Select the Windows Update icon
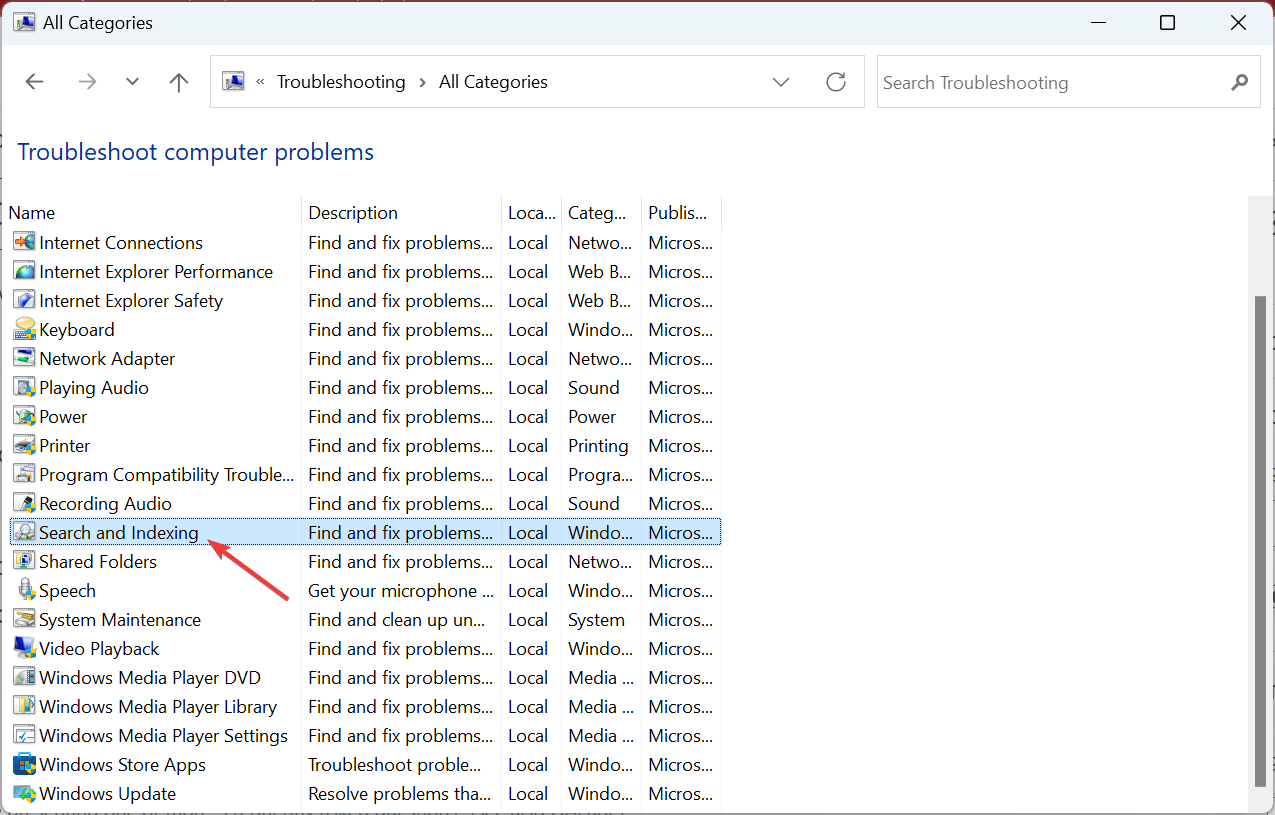This screenshot has height=815, width=1275. [x=24, y=793]
